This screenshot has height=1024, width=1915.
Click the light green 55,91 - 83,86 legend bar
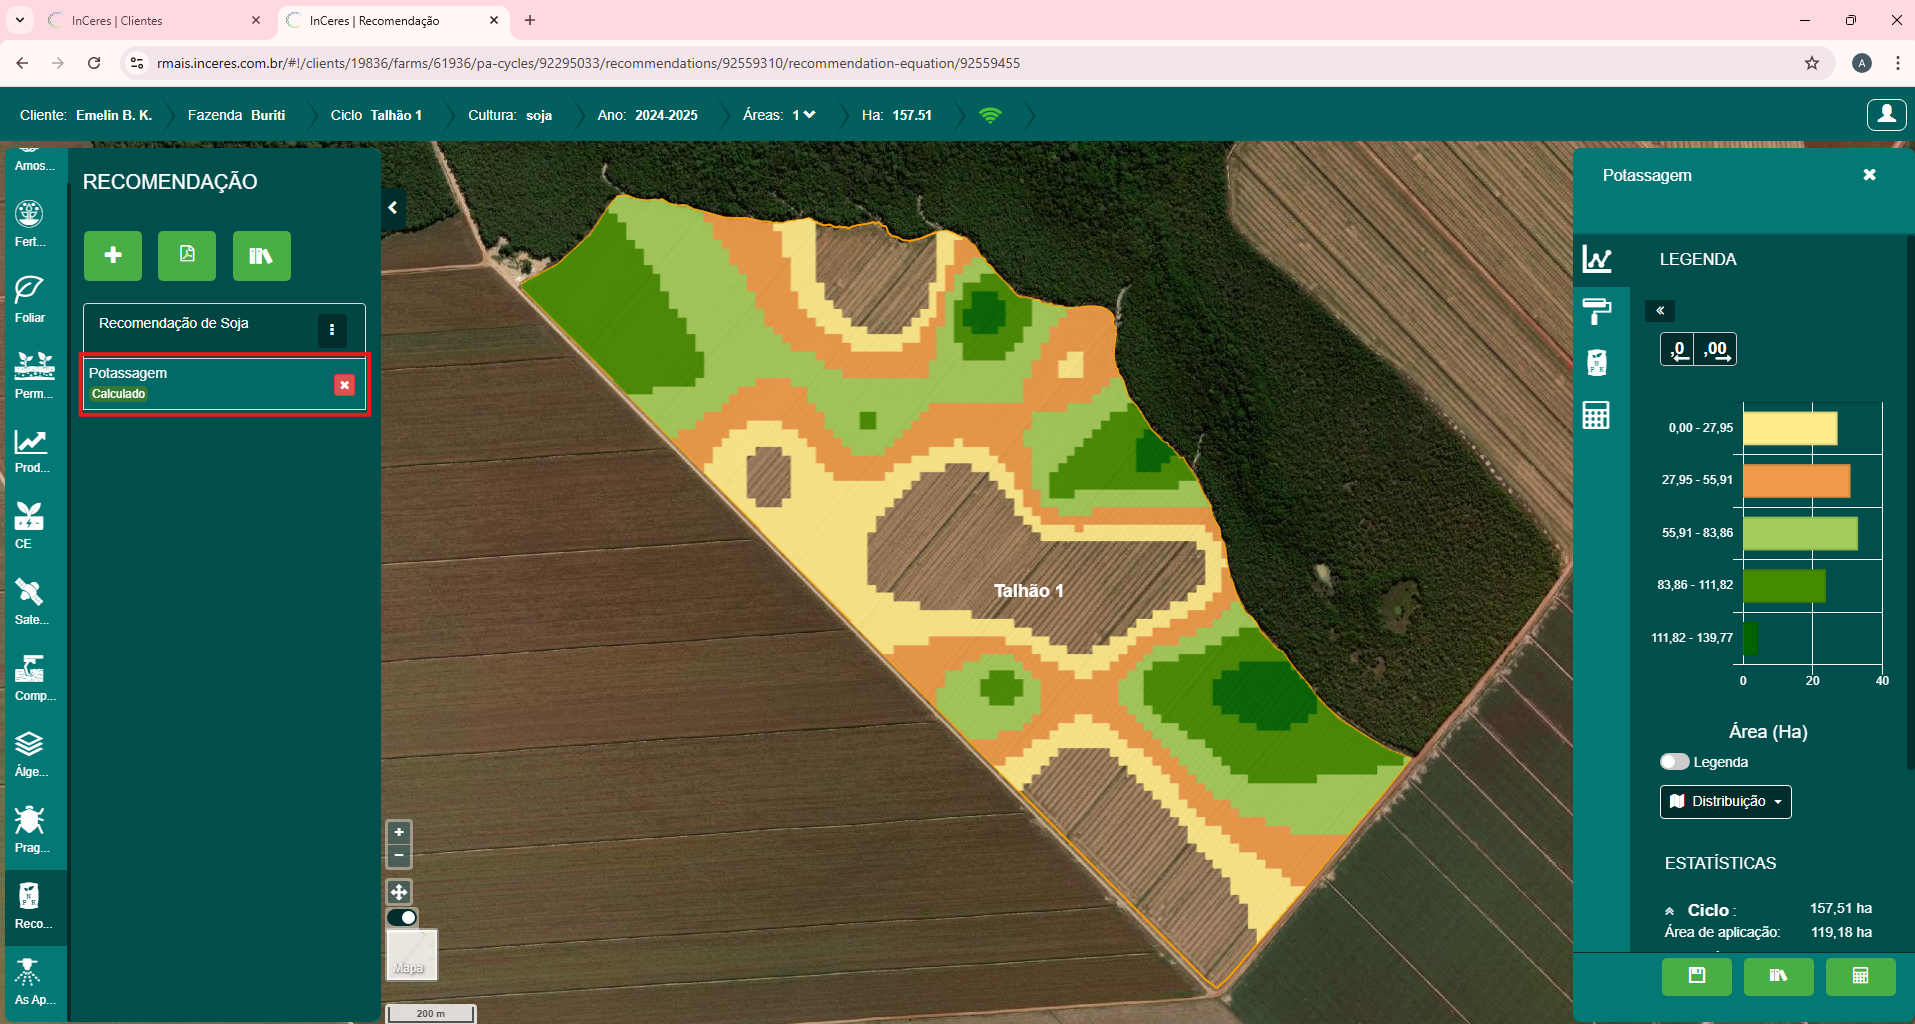coord(1800,534)
